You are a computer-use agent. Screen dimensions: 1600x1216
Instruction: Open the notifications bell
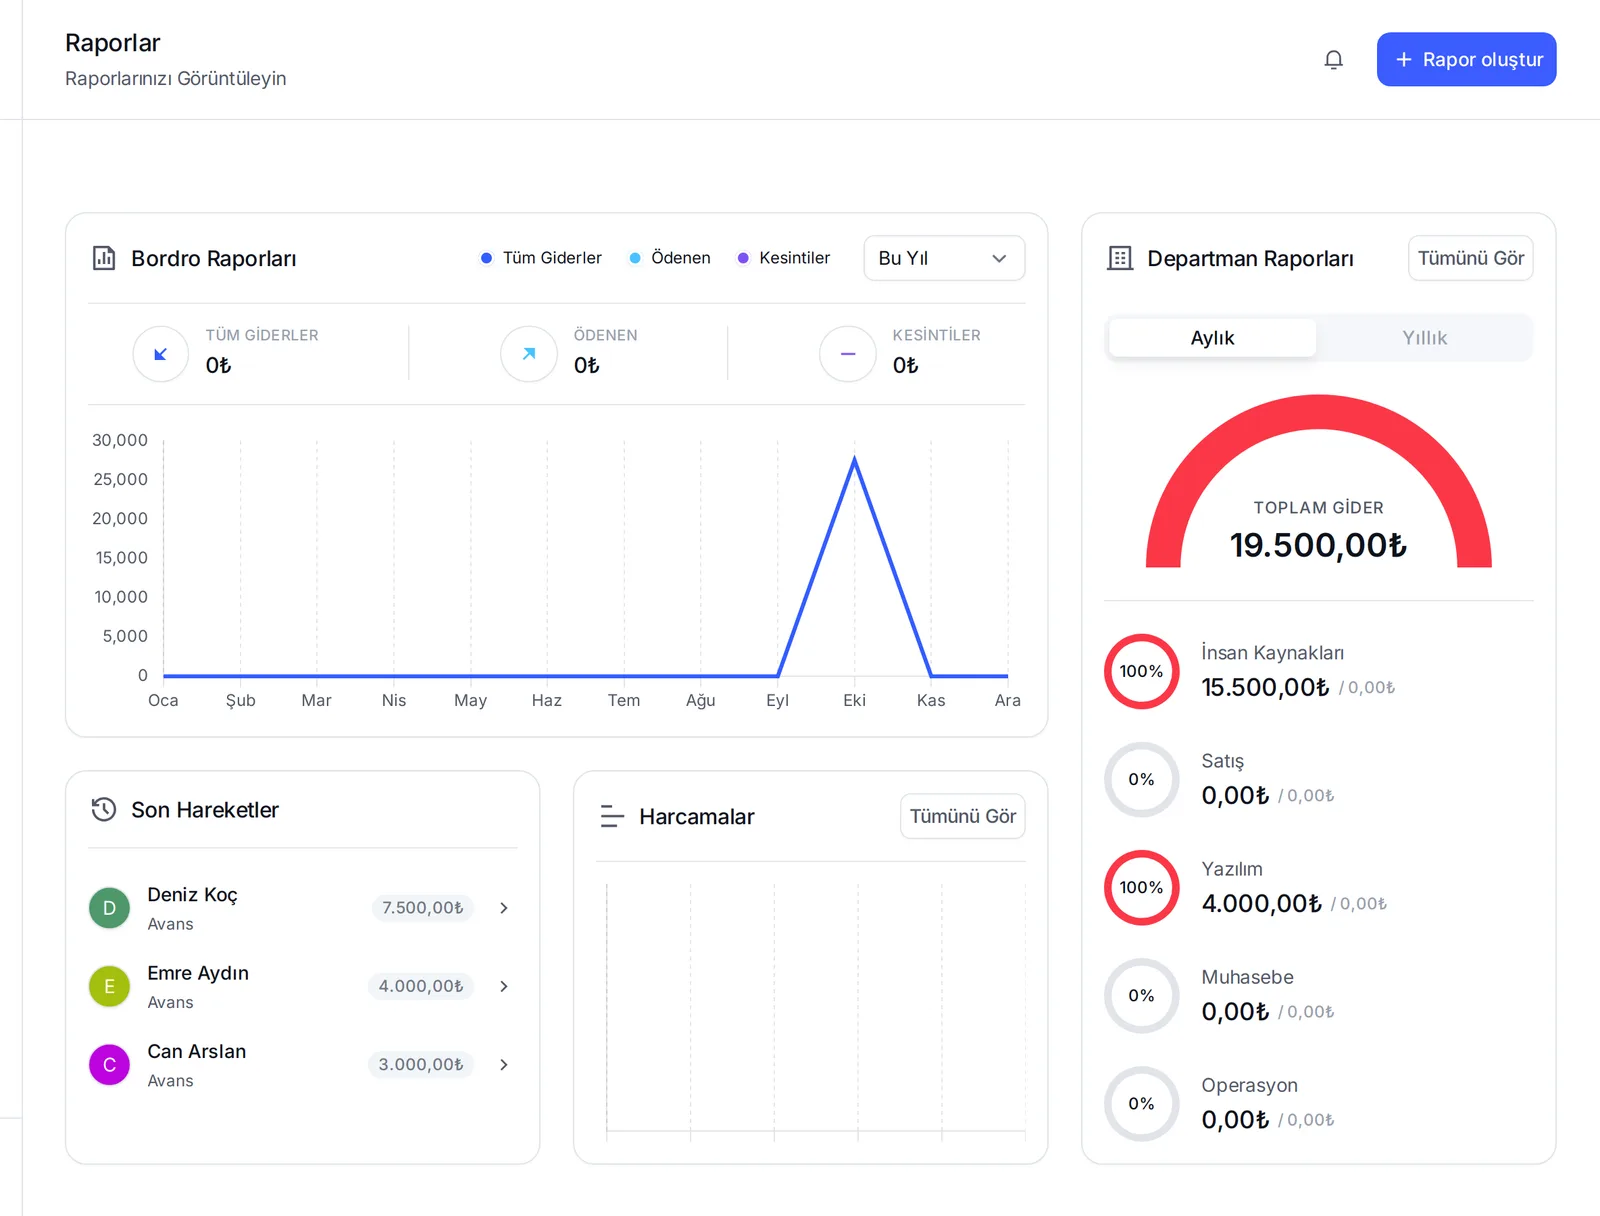(x=1333, y=60)
